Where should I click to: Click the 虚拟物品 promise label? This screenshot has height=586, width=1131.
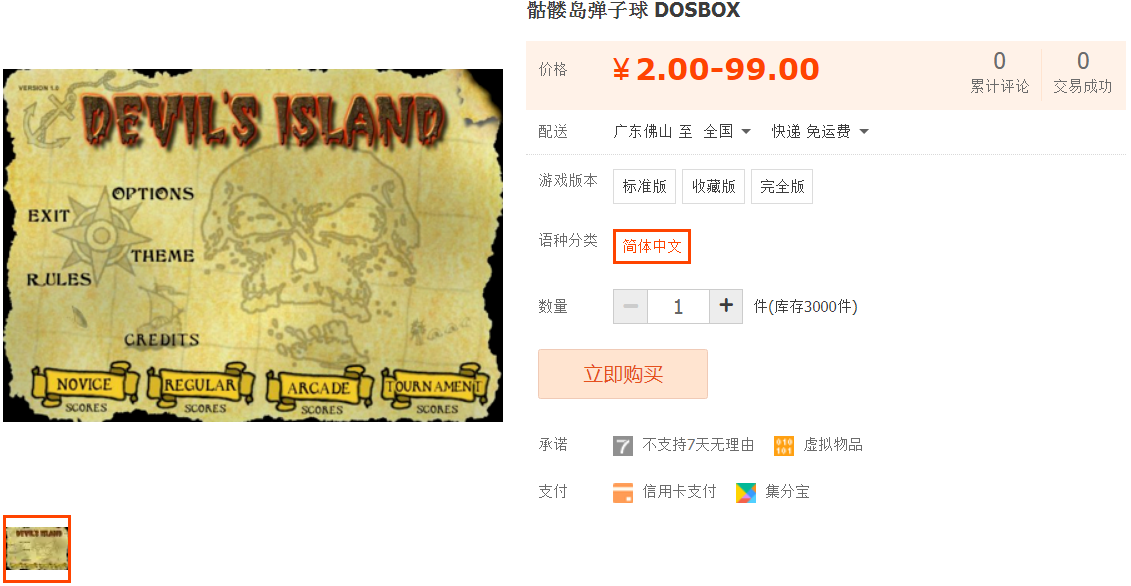833,445
